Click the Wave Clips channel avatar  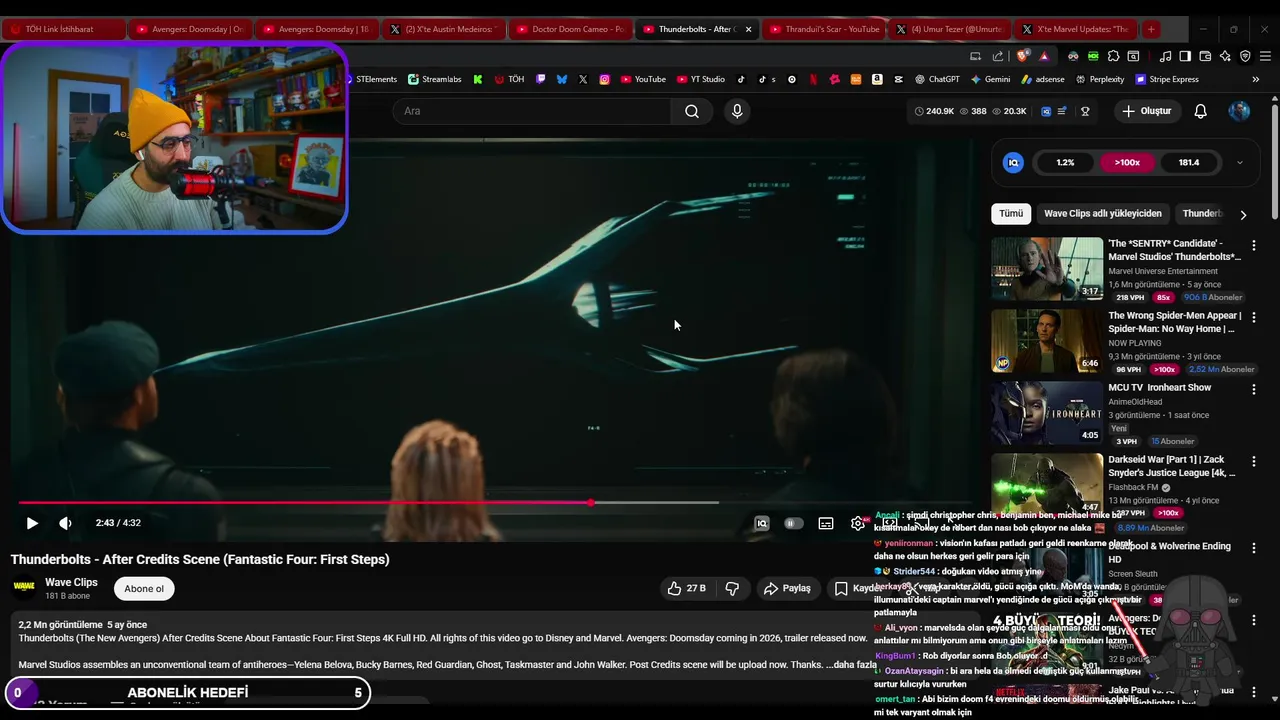point(24,587)
